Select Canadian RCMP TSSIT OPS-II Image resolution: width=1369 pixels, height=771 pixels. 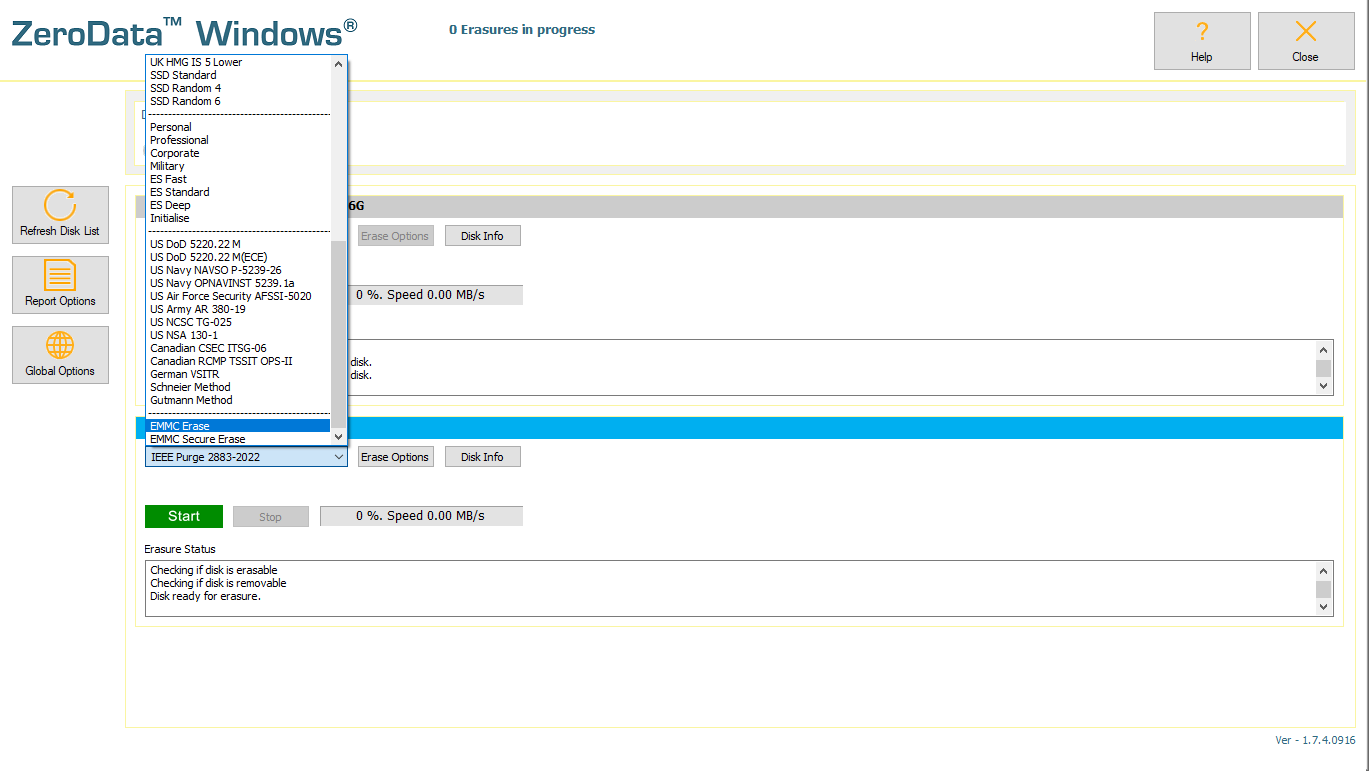[x=238, y=361]
